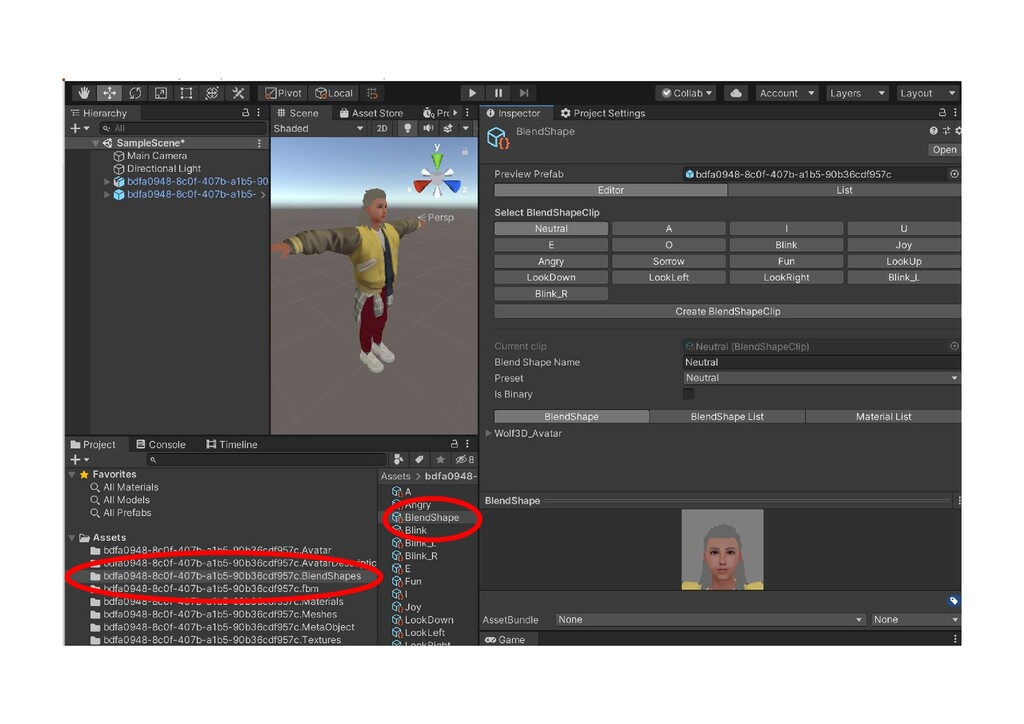The width and height of the screenshot is (1024, 724).
Task: Toggle scene audio
Action: coord(428,129)
